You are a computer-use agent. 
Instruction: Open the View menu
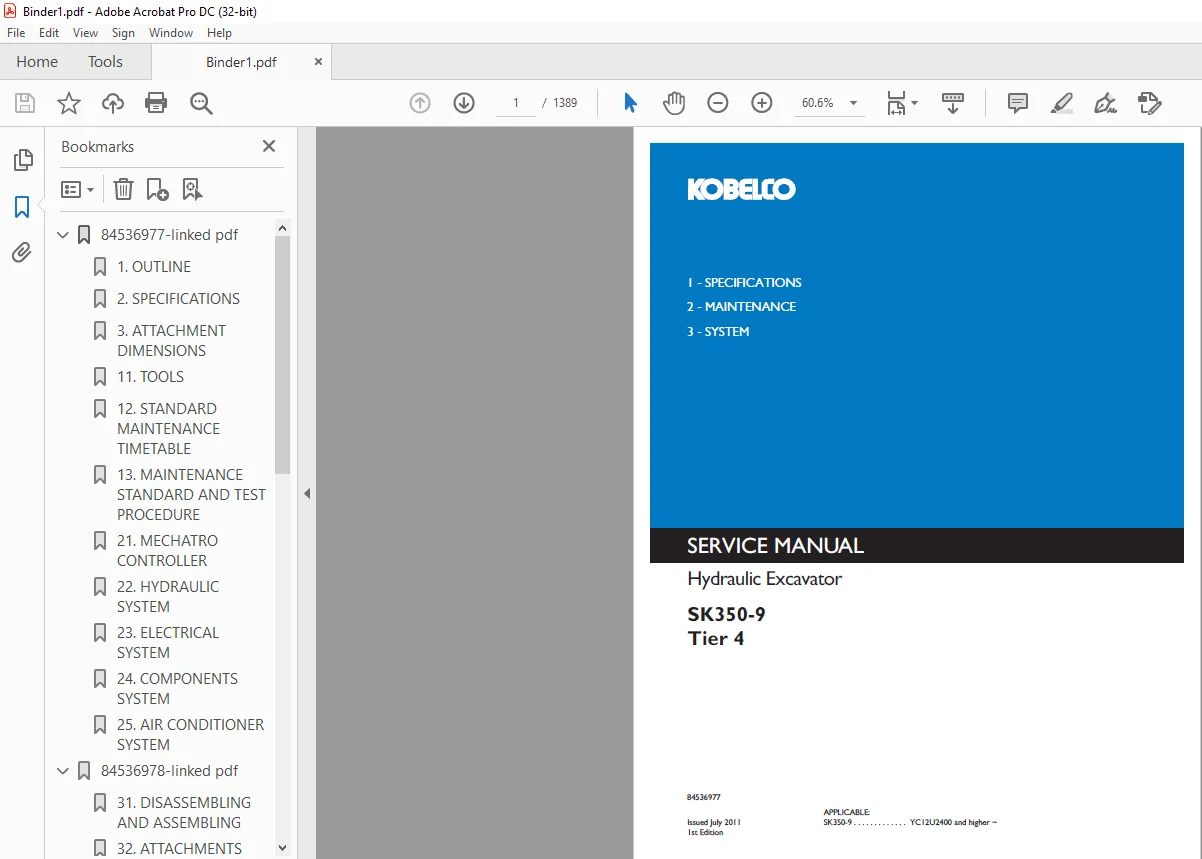tap(86, 33)
